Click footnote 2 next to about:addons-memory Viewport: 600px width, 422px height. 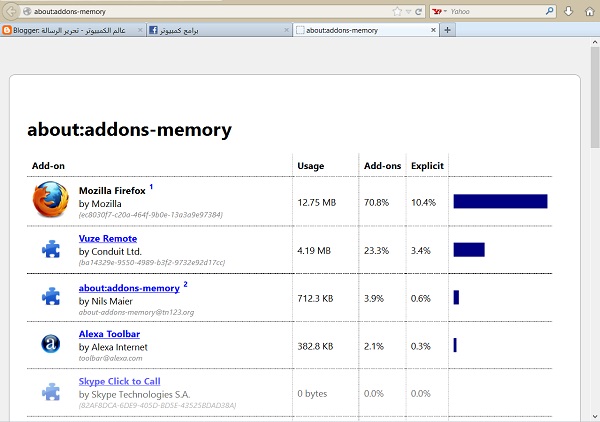pos(186,284)
